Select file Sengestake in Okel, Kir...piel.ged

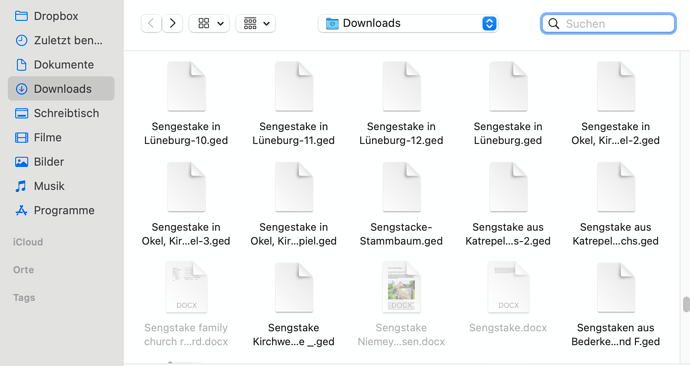click(294, 205)
